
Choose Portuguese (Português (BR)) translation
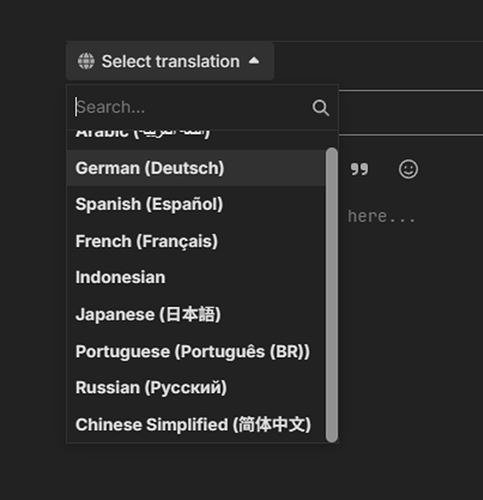[x=196, y=351]
